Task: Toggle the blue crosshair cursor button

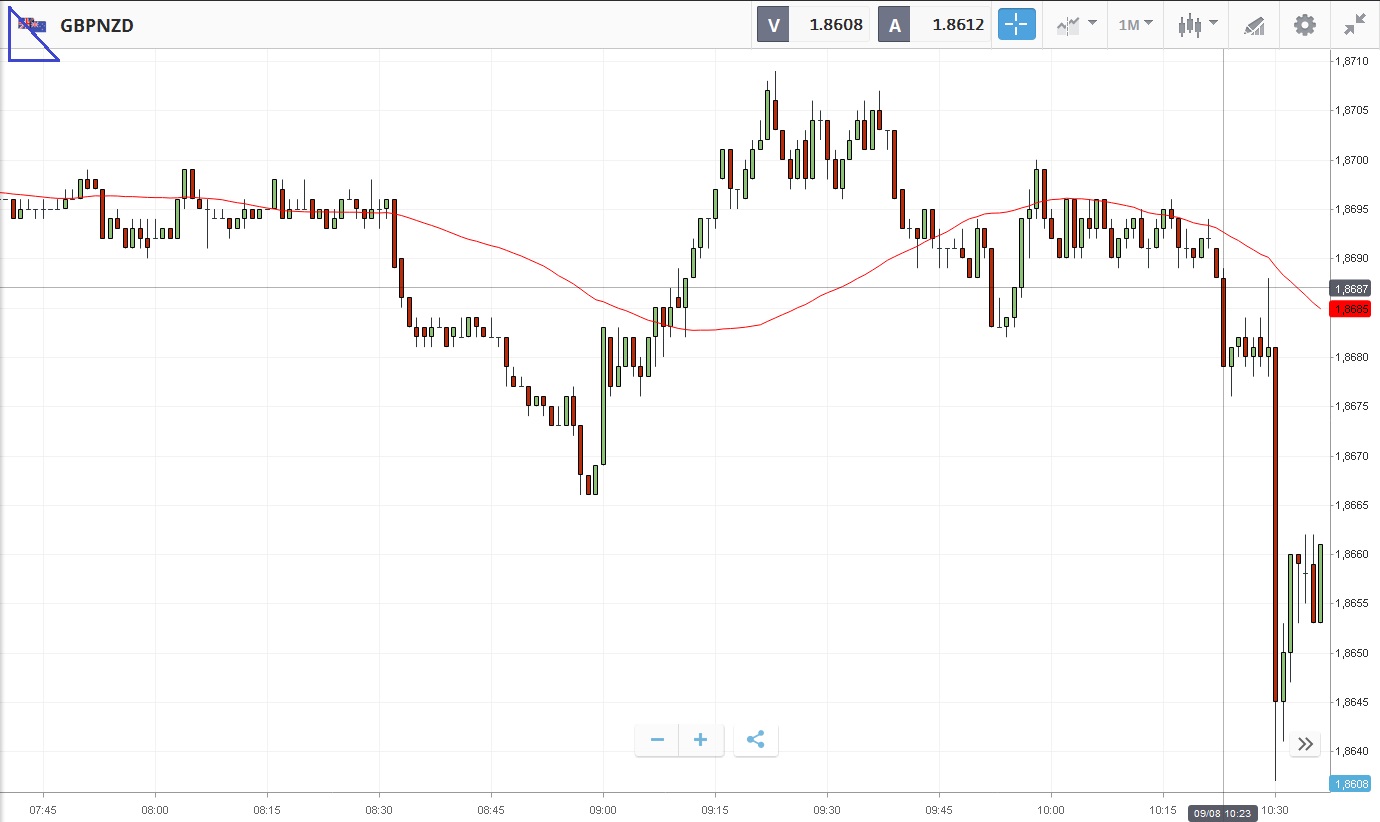Action: click(1016, 25)
